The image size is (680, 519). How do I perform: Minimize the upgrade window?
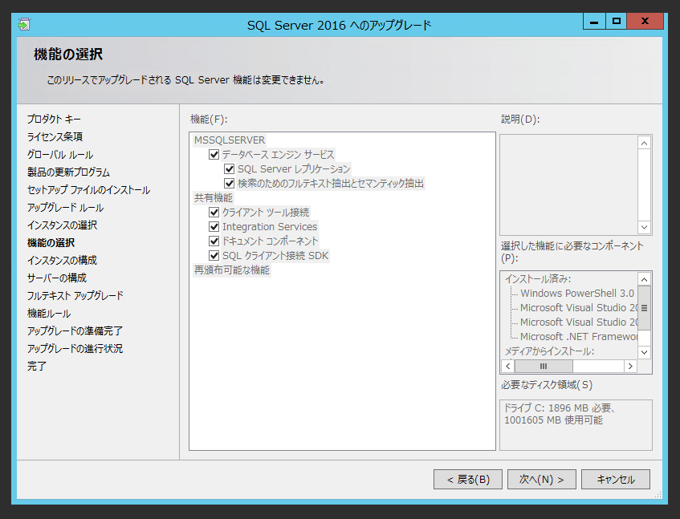(x=594, y=21)
